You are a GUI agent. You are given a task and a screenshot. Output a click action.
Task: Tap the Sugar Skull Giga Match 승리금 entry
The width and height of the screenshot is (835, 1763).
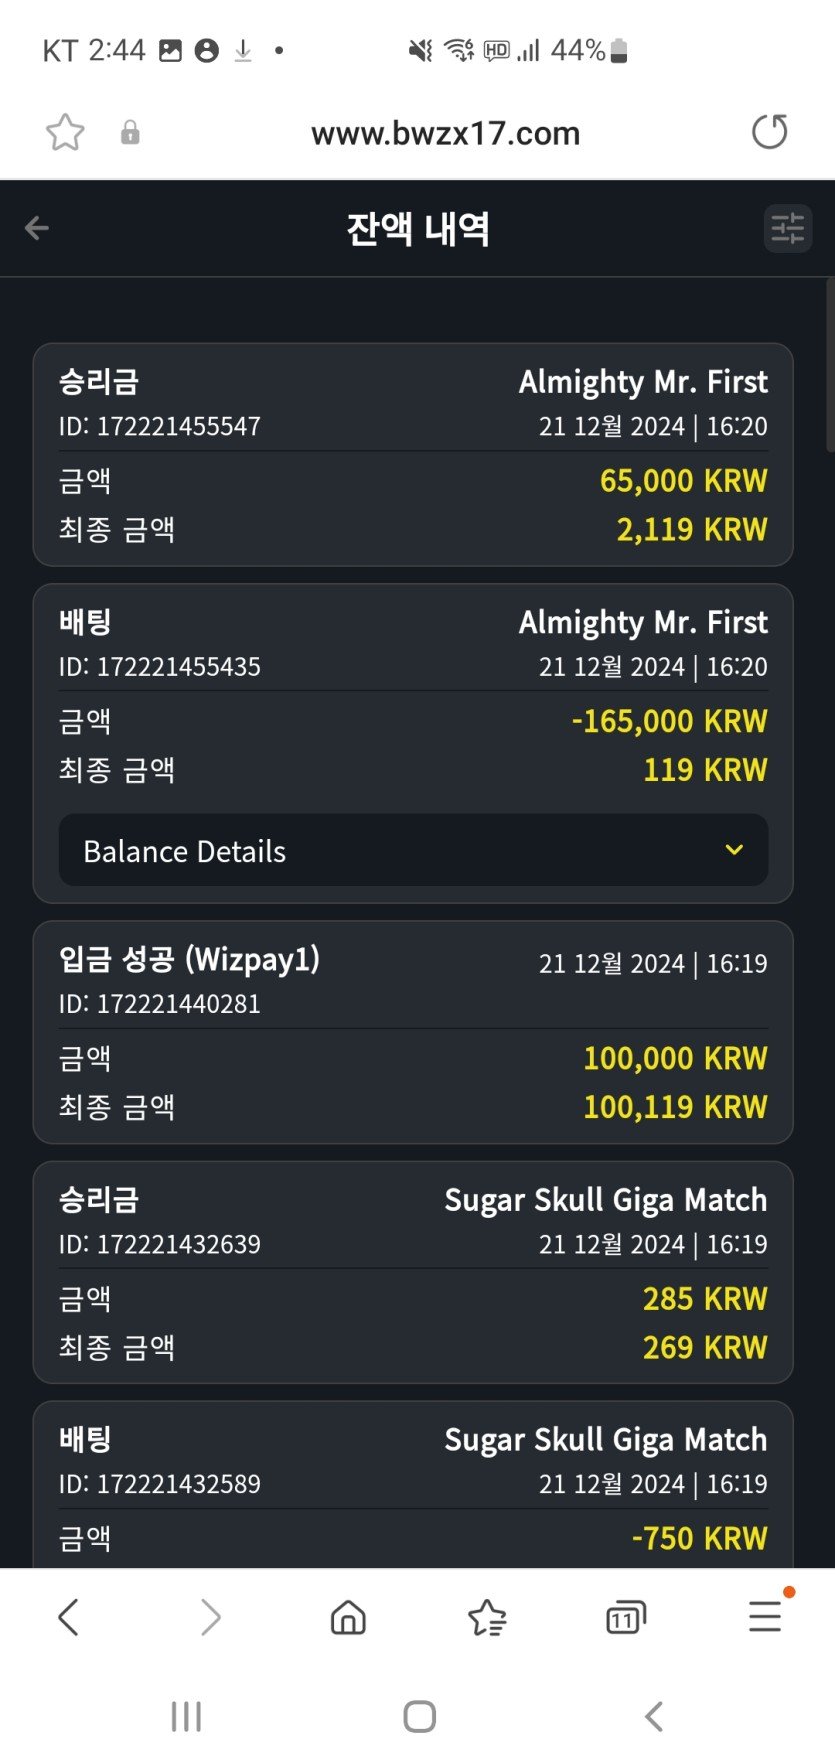click(413, 1272)
